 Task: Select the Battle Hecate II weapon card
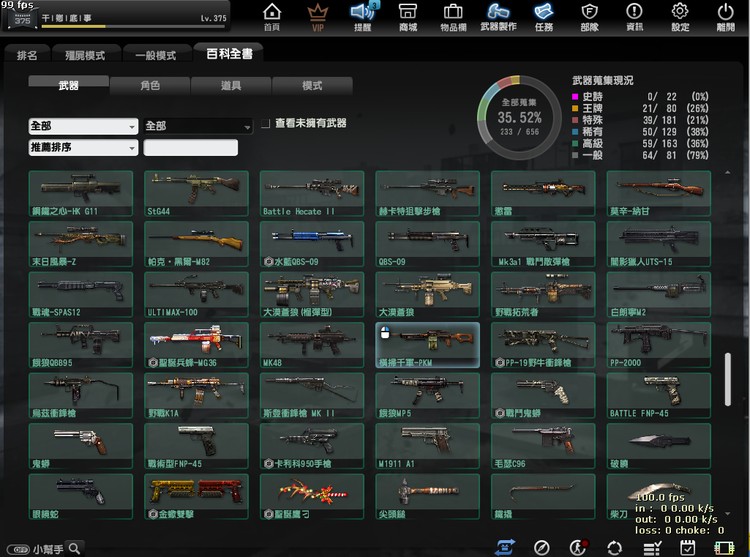pyautogui.click(x=312, y=194)
